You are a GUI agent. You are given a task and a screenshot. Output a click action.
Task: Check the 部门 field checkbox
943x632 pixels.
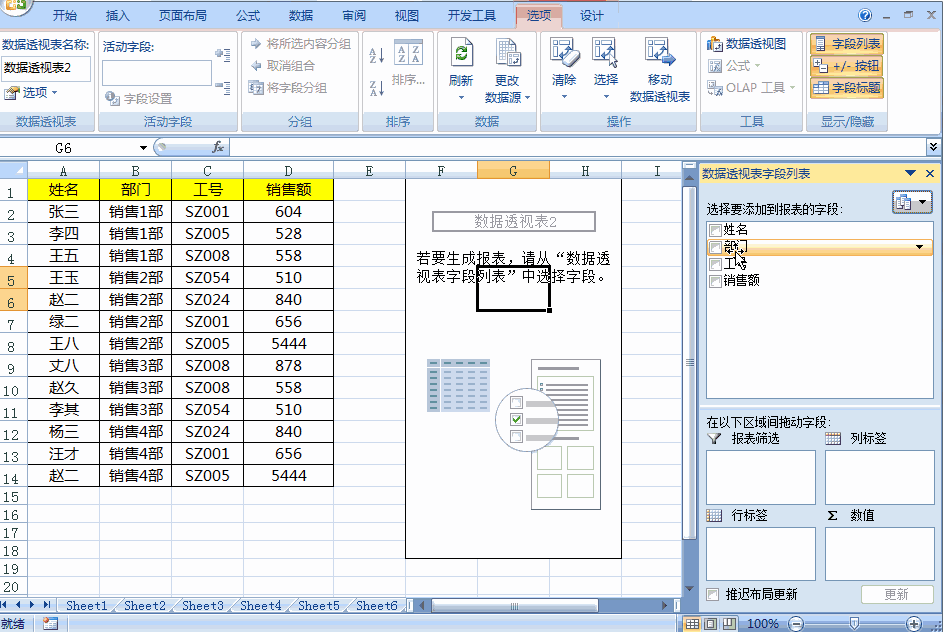(715, 247)
